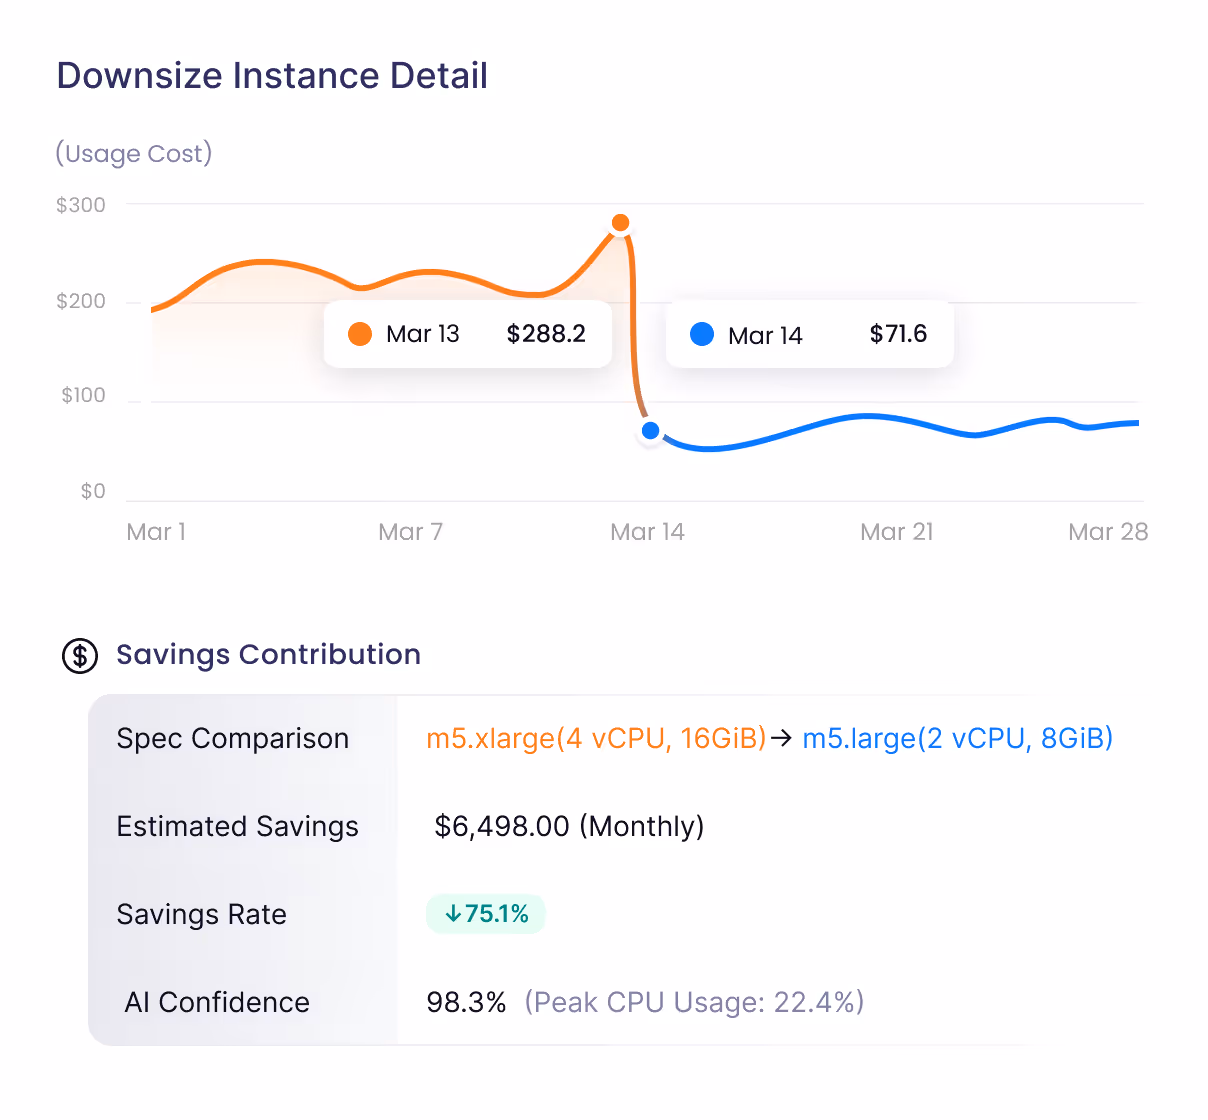1208x1120 pixels.
Task: Click the Savings Rate row label
Action: [201, 914]
